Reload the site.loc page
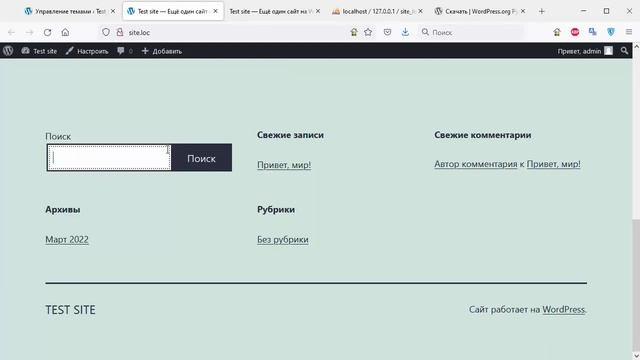The height and width of the screenshot is (360, 640). [x=47, y=32]
